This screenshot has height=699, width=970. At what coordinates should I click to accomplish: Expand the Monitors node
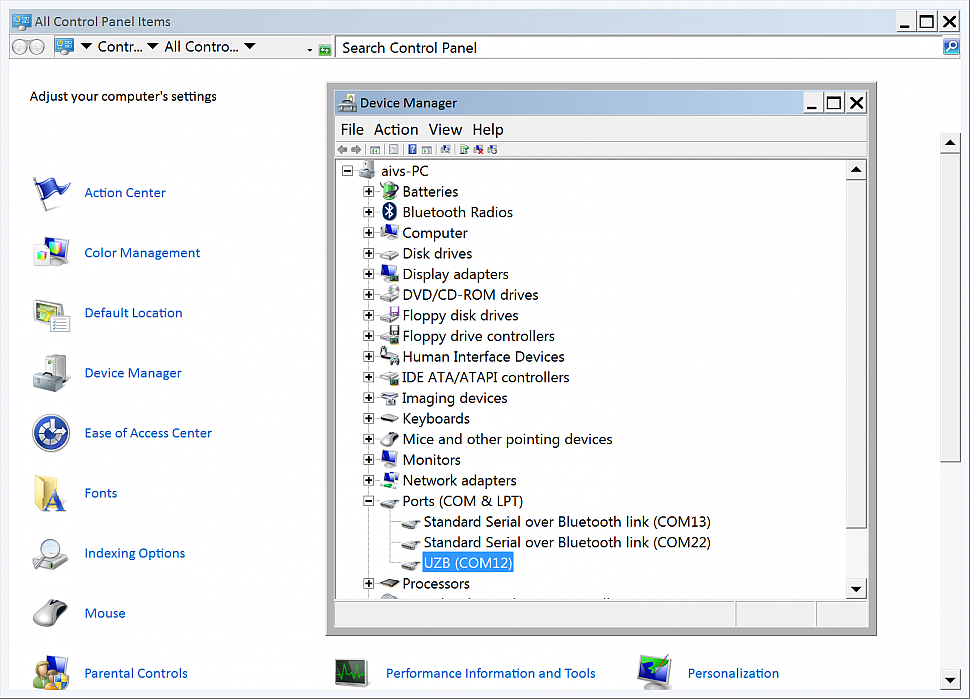[x=369, y=460]
